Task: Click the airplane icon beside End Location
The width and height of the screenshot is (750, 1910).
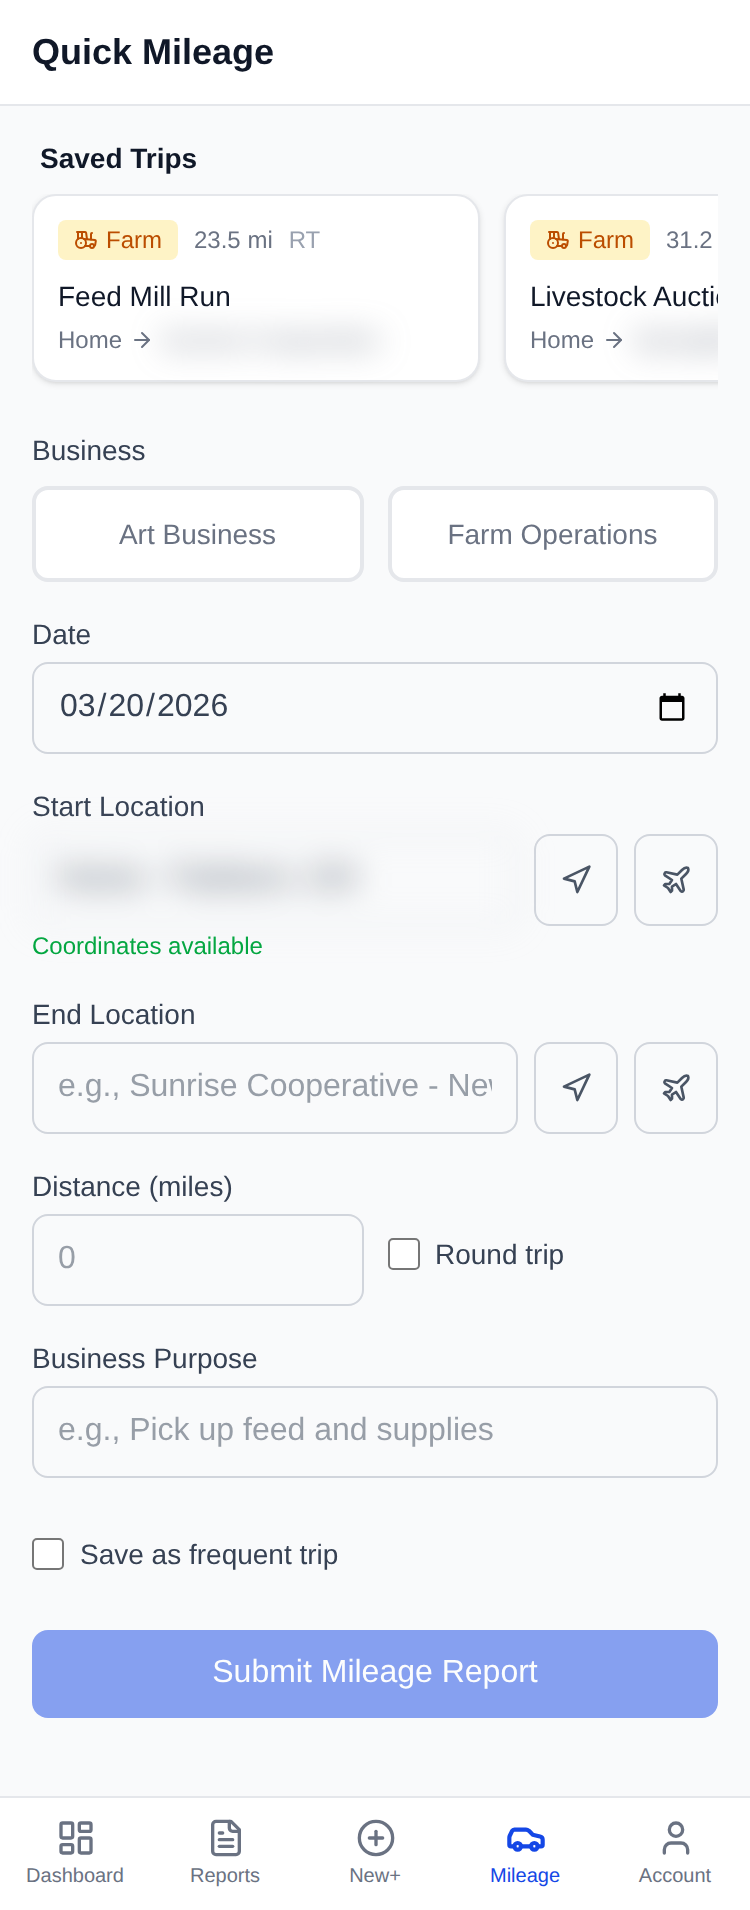Action: point(676,1087)
